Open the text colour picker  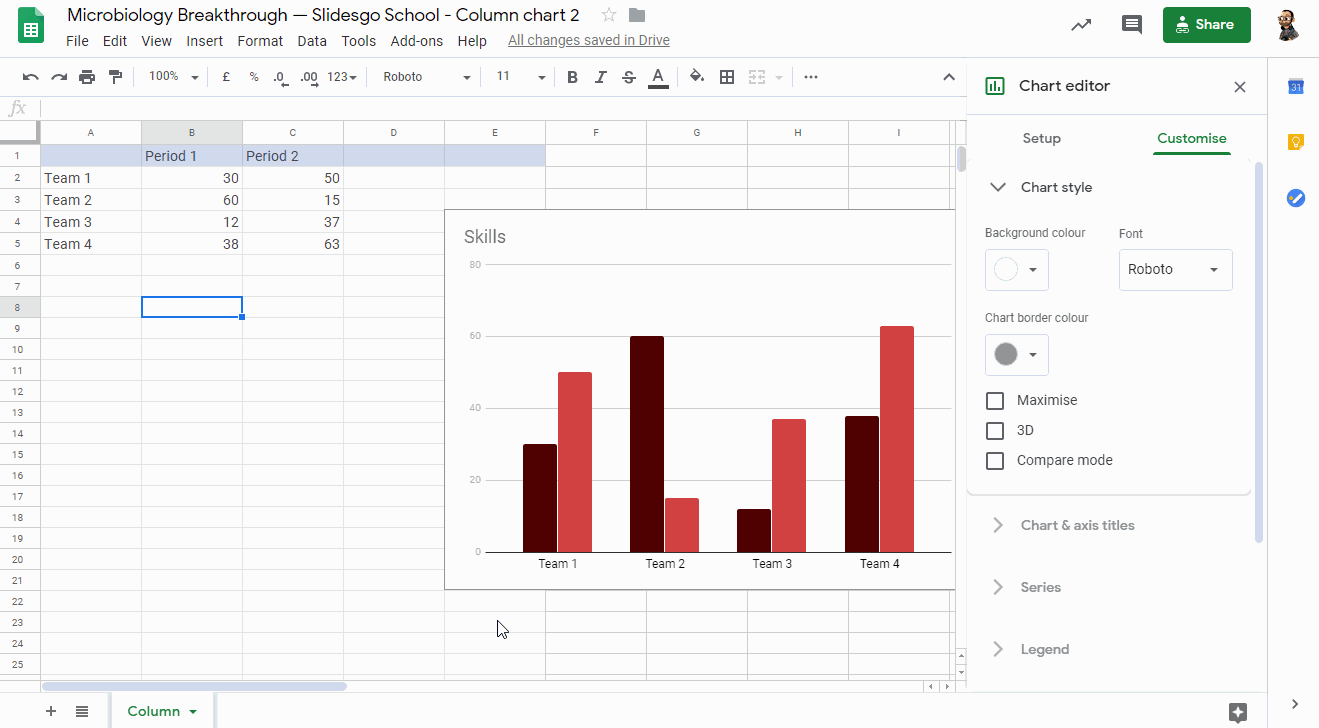coord(658,77)
